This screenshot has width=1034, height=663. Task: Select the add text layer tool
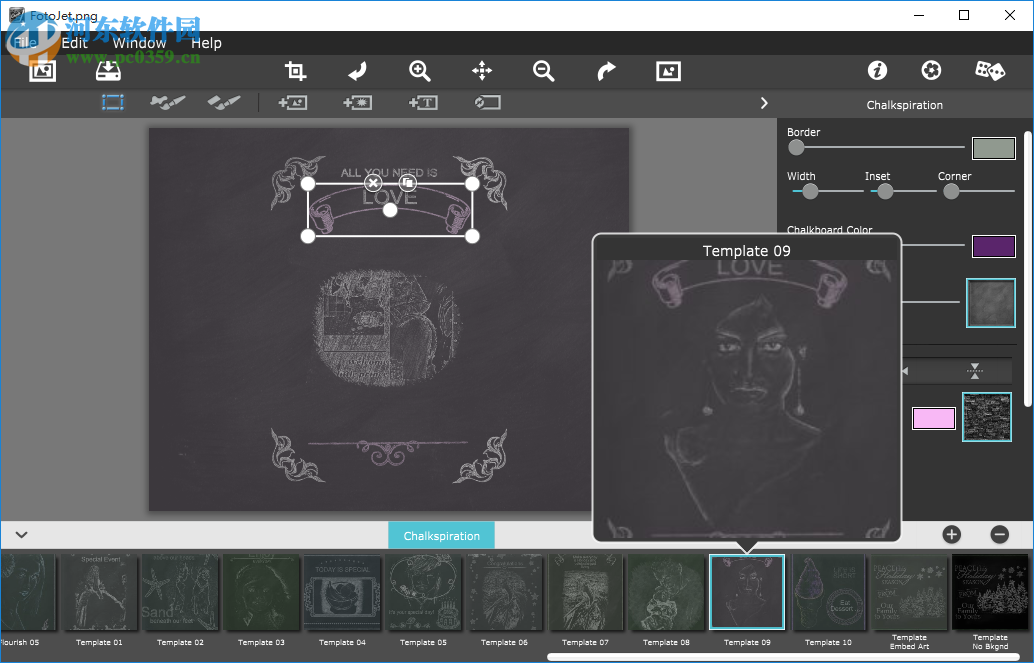coord(423,103)
